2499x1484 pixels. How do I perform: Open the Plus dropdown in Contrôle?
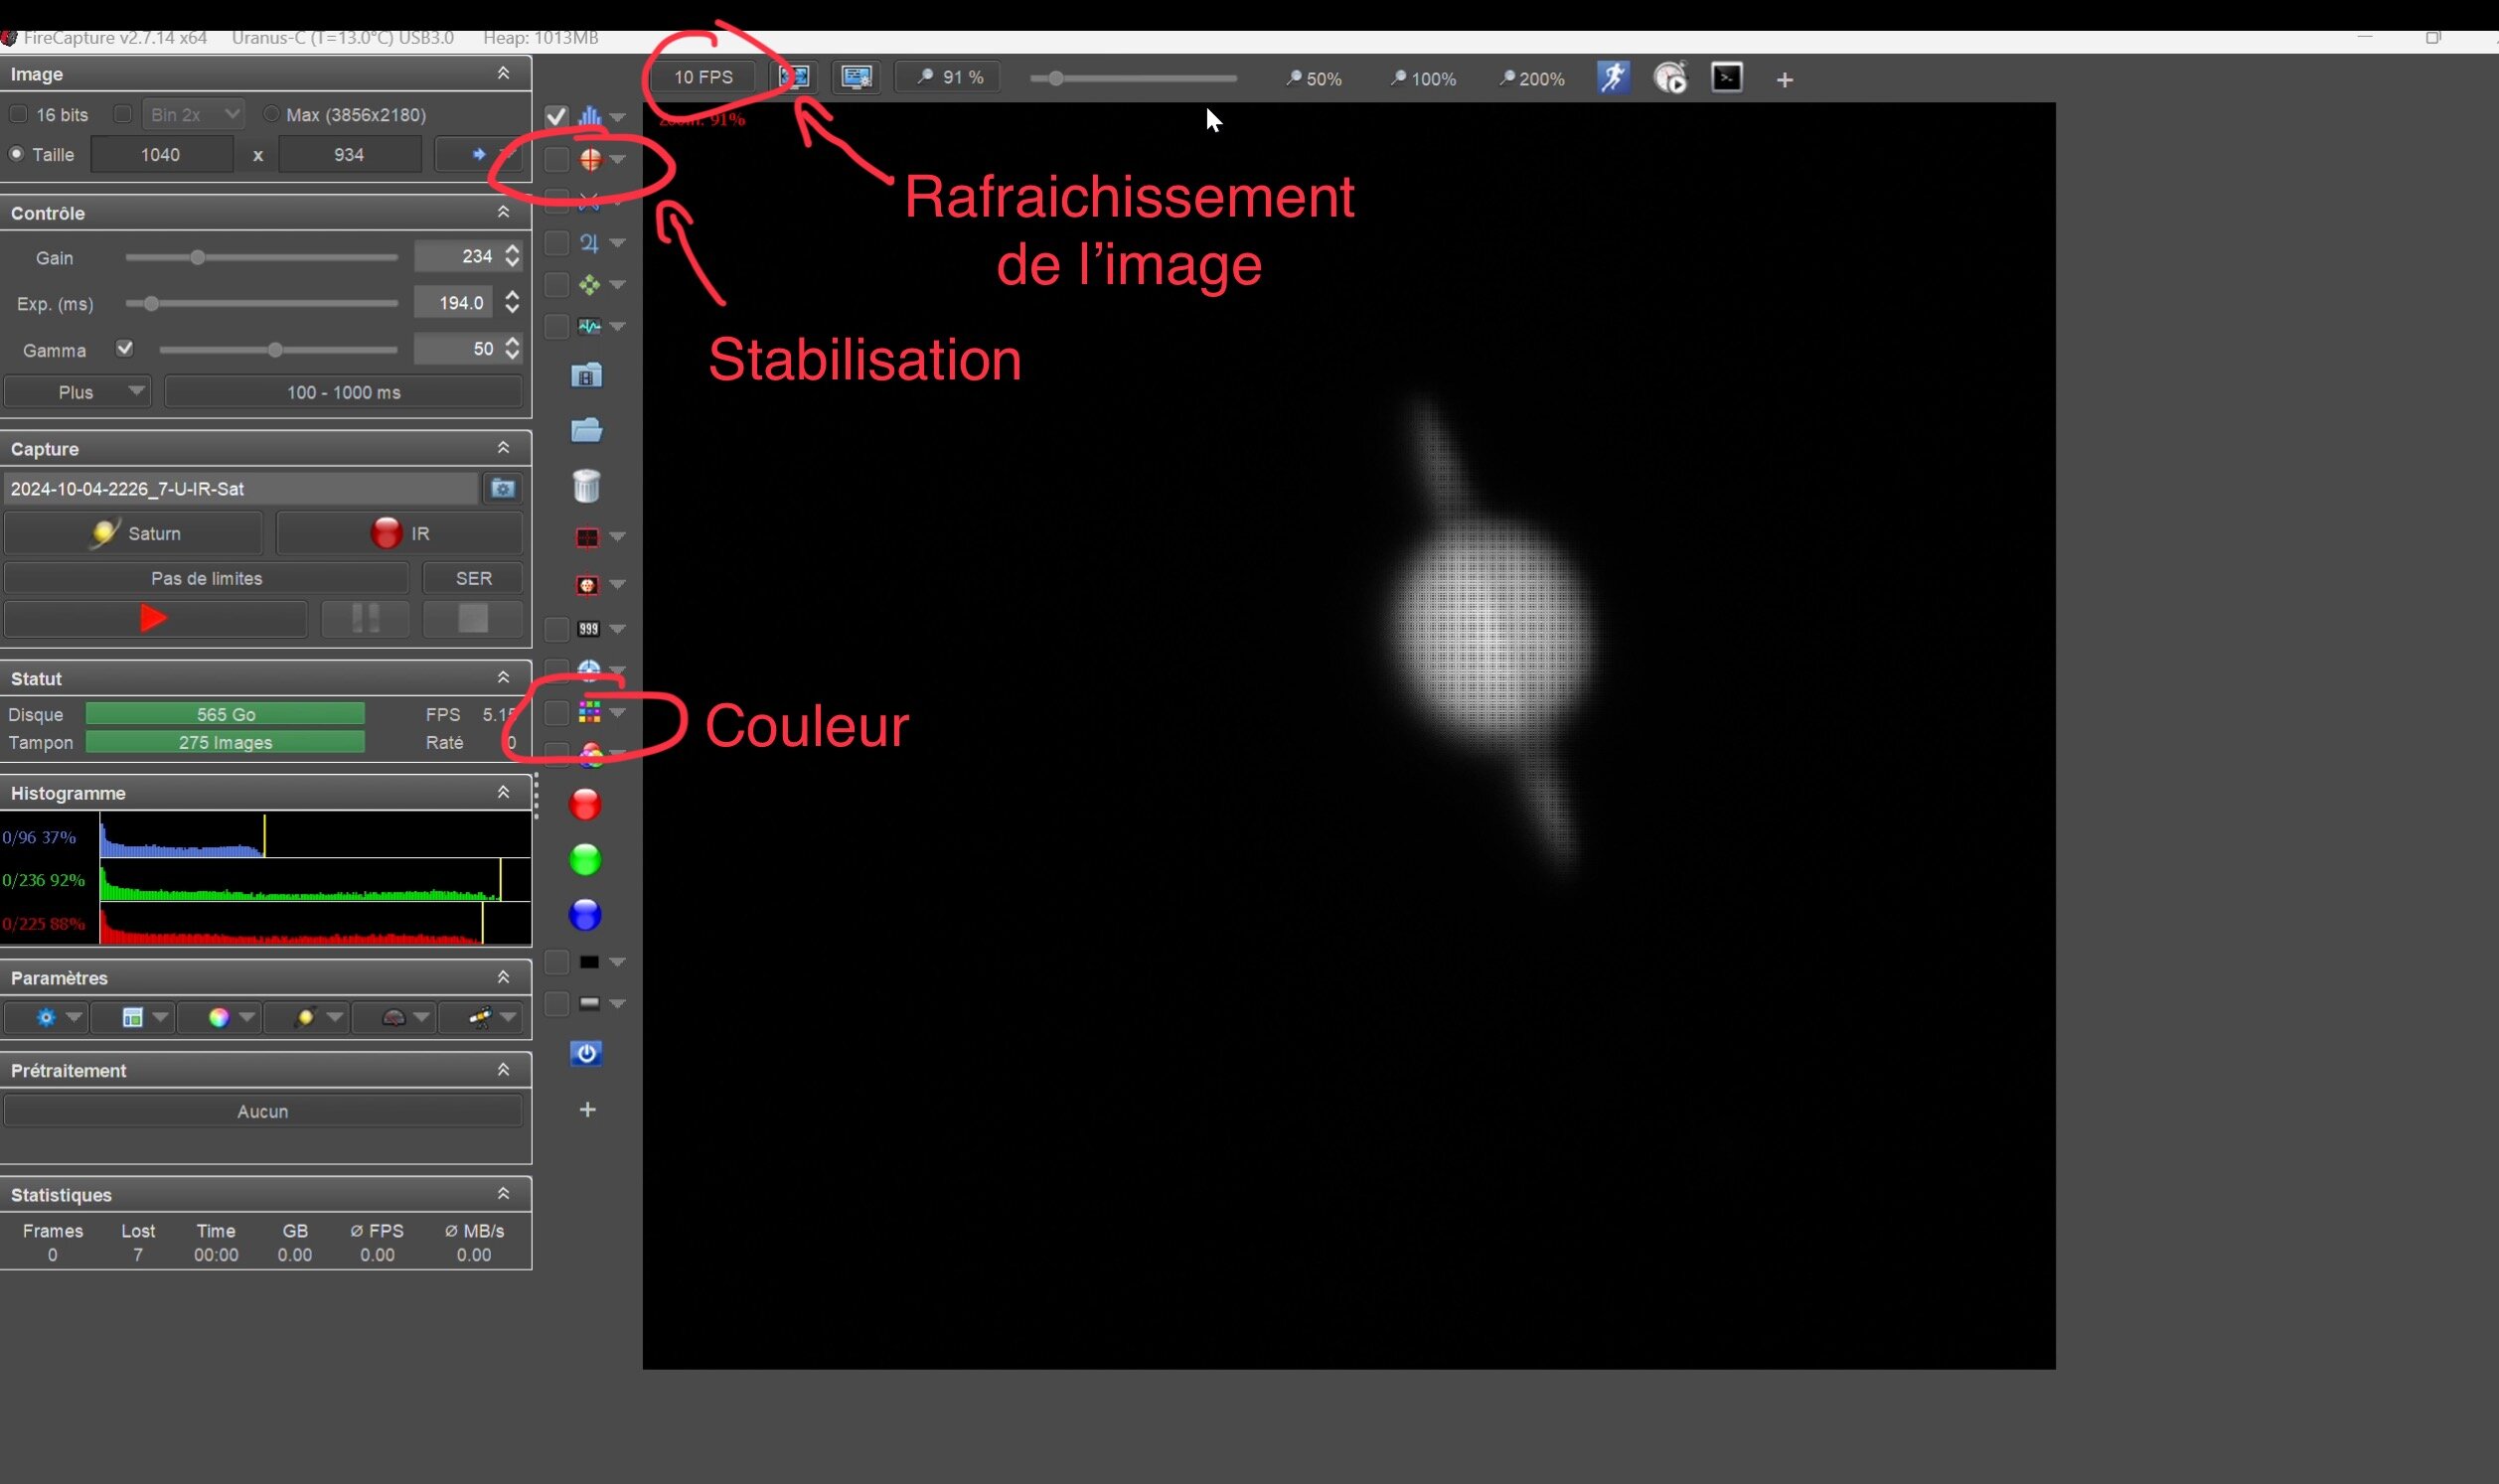click(77, 392)
